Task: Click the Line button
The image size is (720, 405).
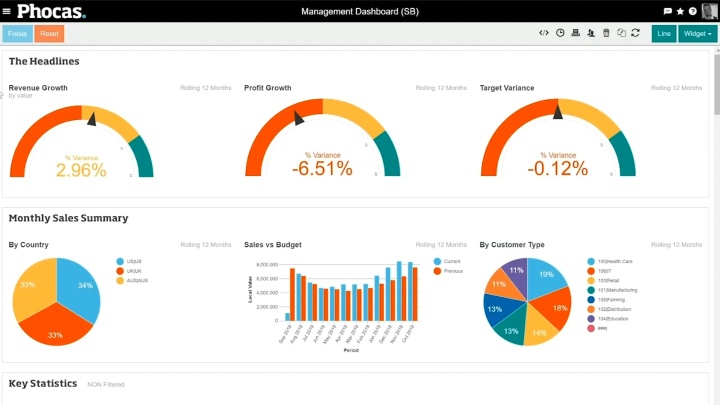Action: click(x=664, y=34)
